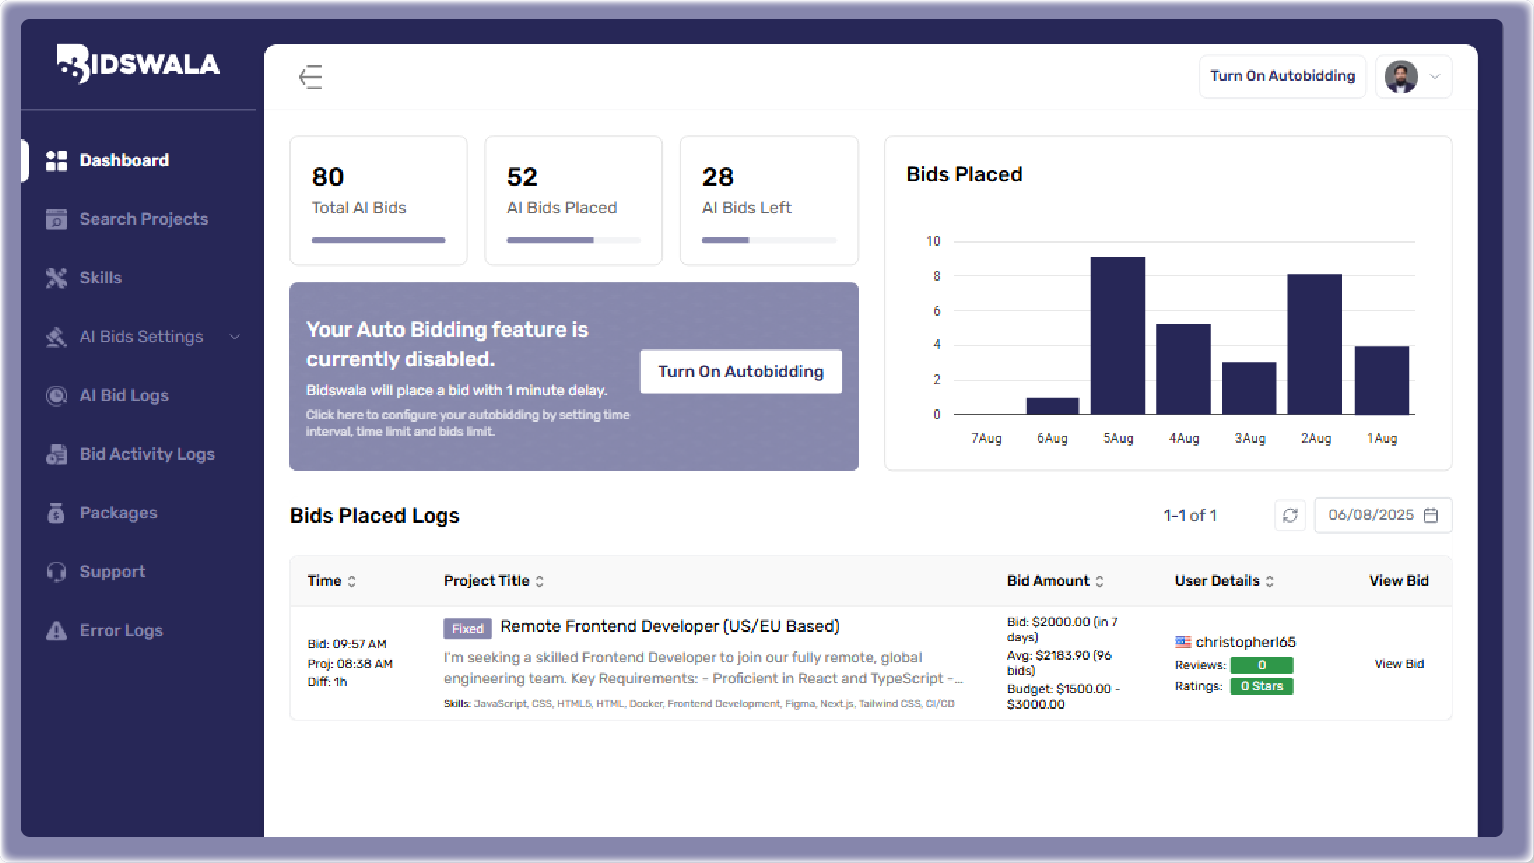Collapse the panel with the back arrow icon
This screenshot has width=1534, height=863.
[311, 76]
